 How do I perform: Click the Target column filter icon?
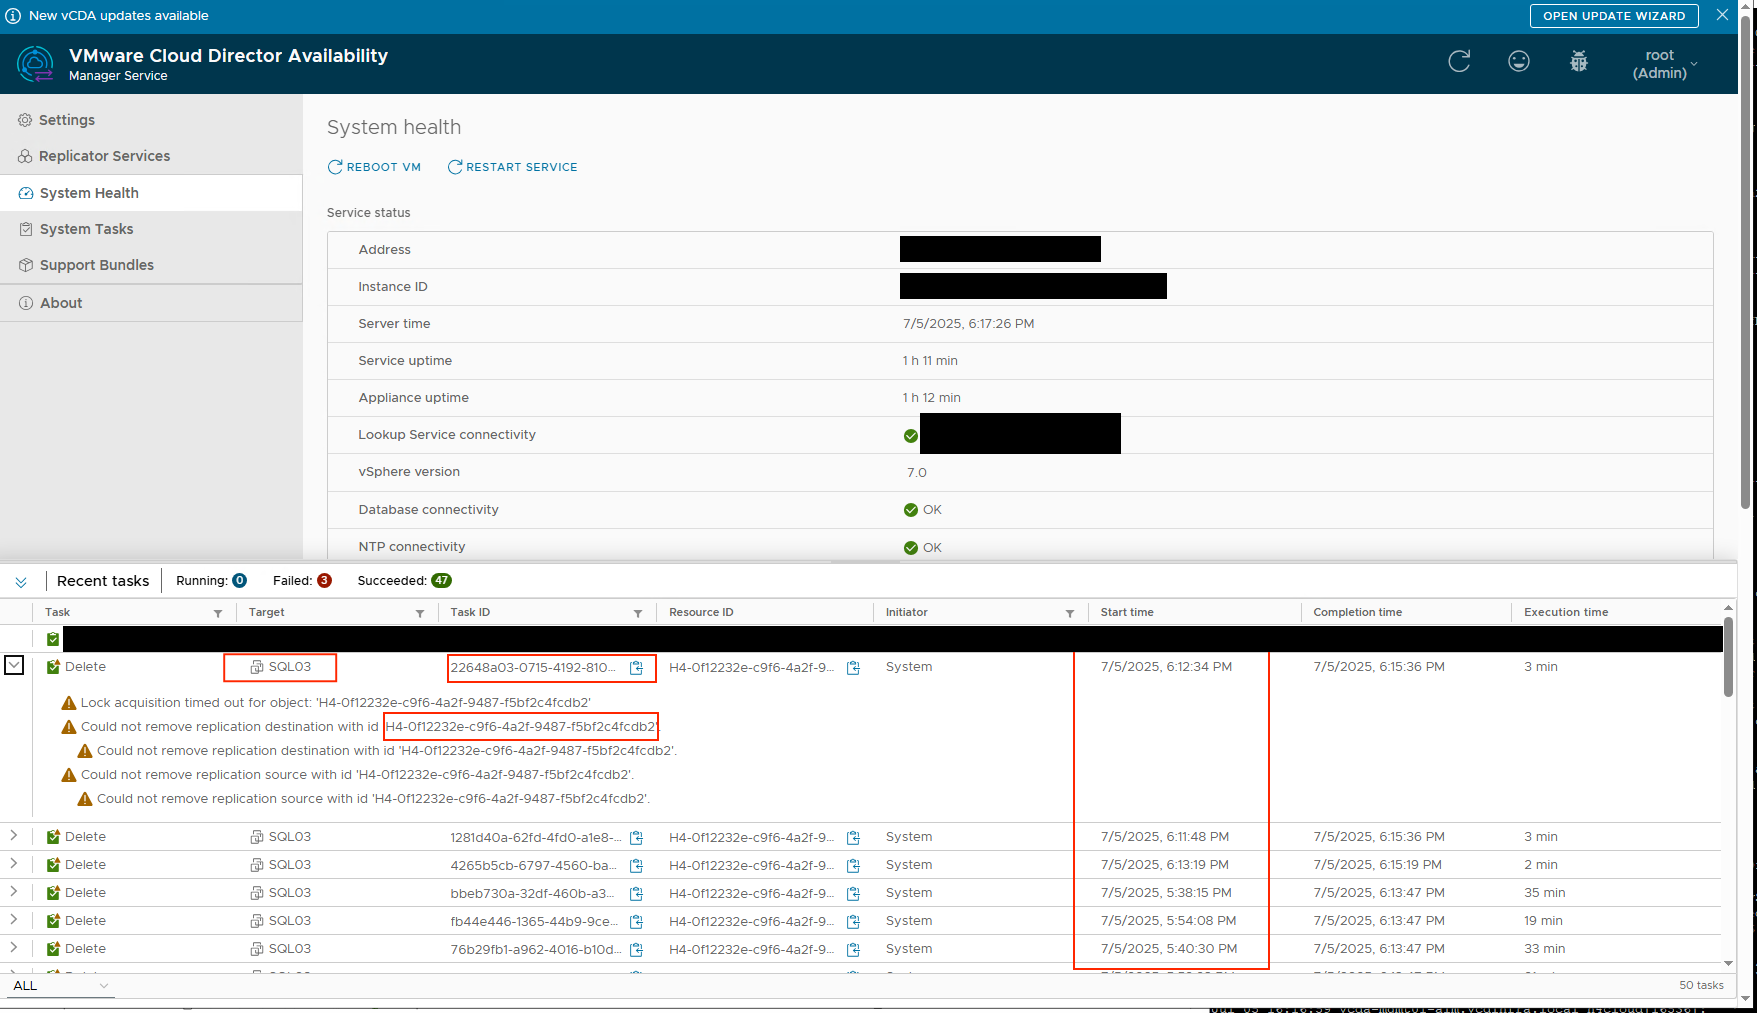[420, 613]
